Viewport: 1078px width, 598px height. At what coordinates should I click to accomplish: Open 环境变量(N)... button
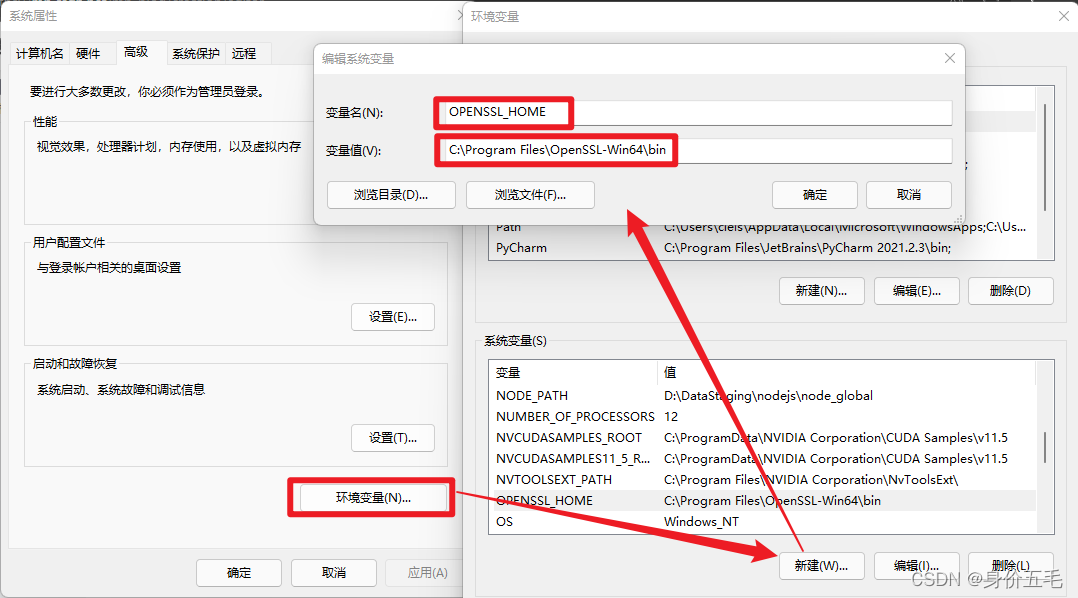(x=373, y=497)
